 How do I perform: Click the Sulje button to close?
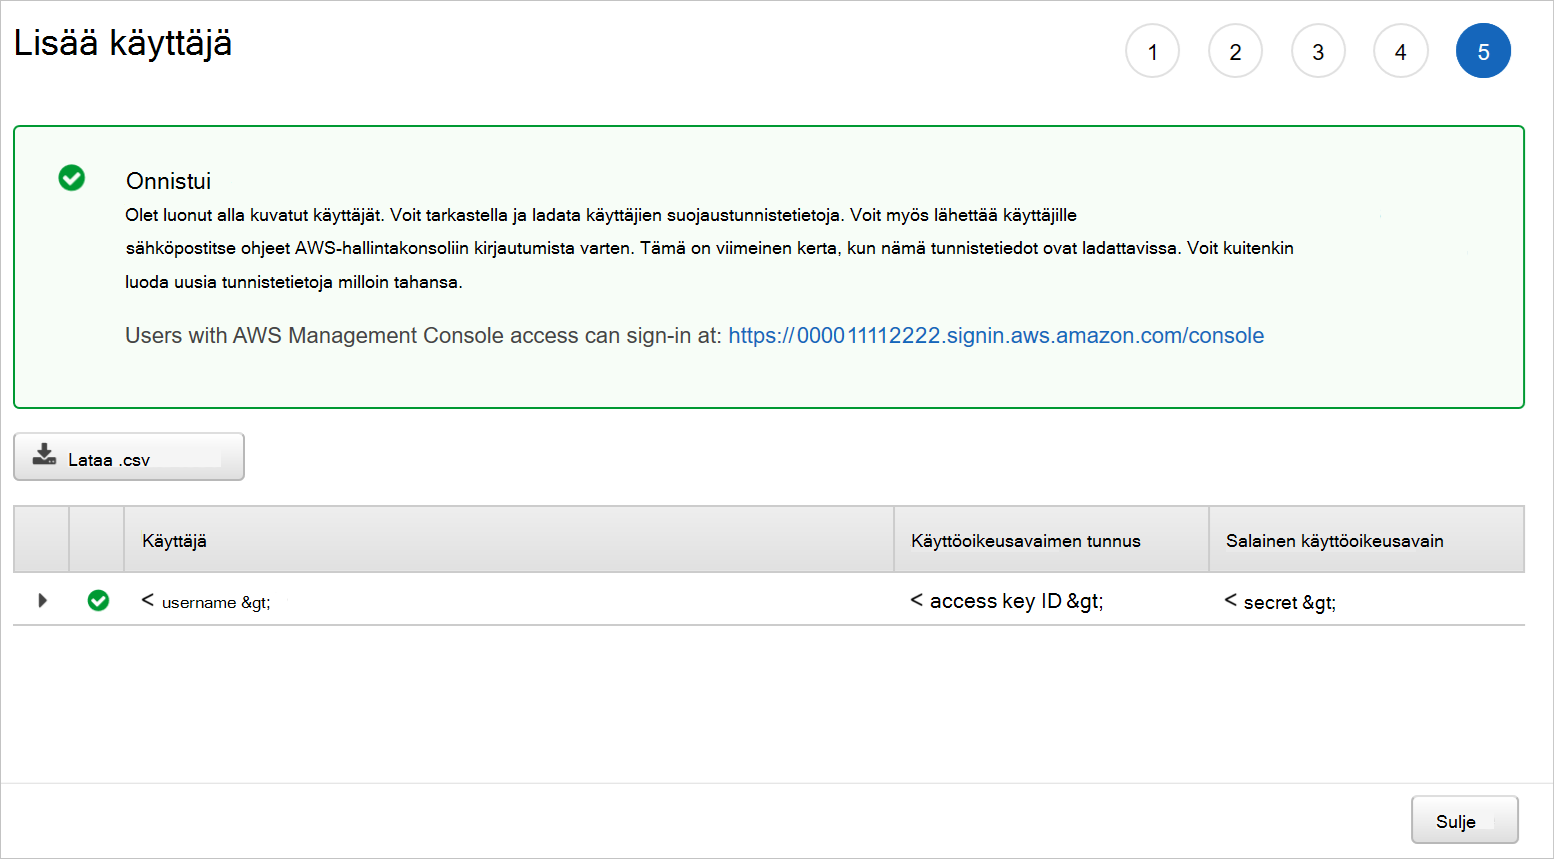click(1464, 820)
